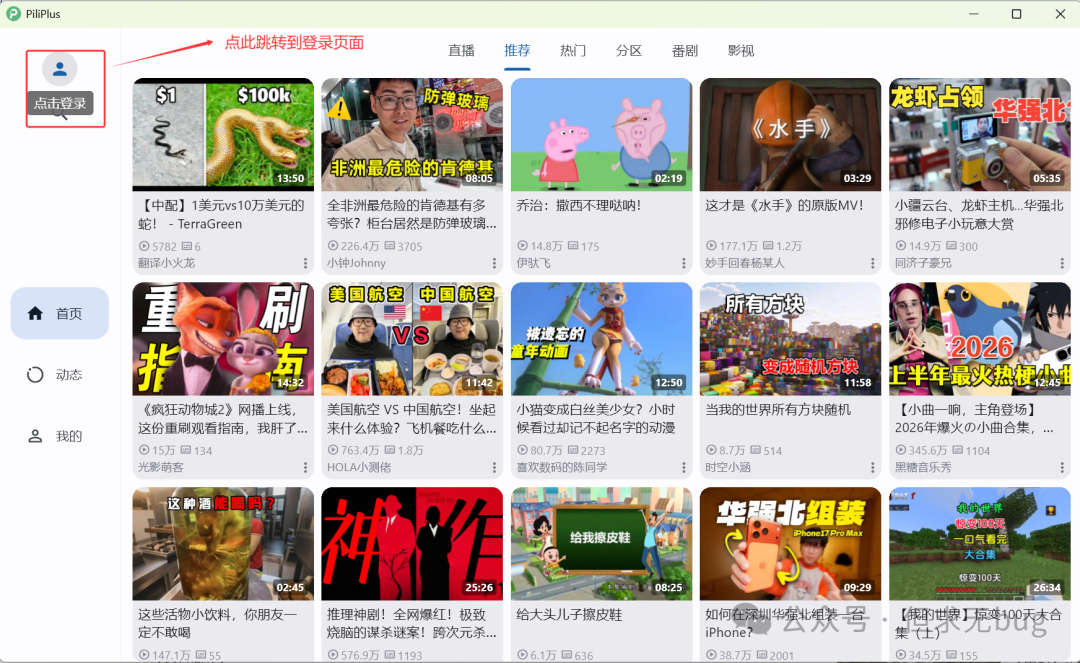The image size is (1080, 663).
Task: Open more options for 光影萌客 video
Action: tap(306, 467)
